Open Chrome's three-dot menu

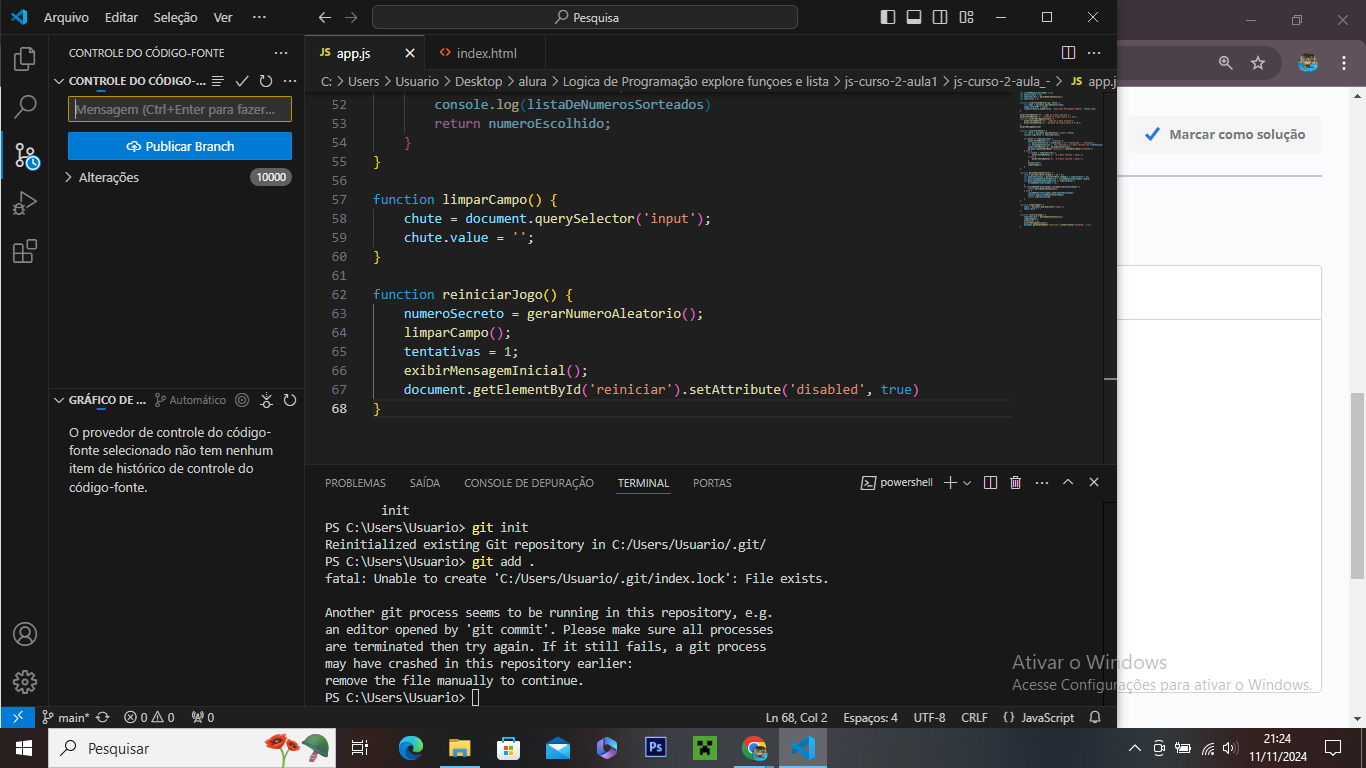pos(1343,62)
